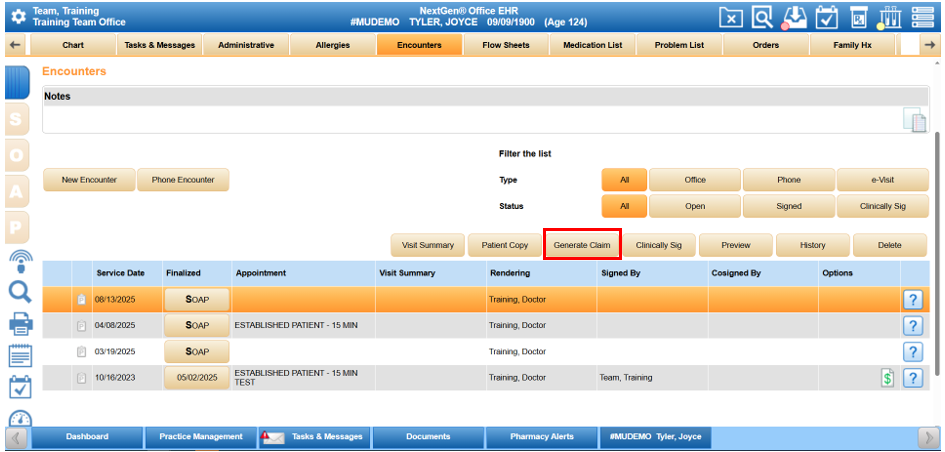This screenshot has width=945, height=452.
Task: Open the inbox download tray icon
Action: [x=795, y=17]
